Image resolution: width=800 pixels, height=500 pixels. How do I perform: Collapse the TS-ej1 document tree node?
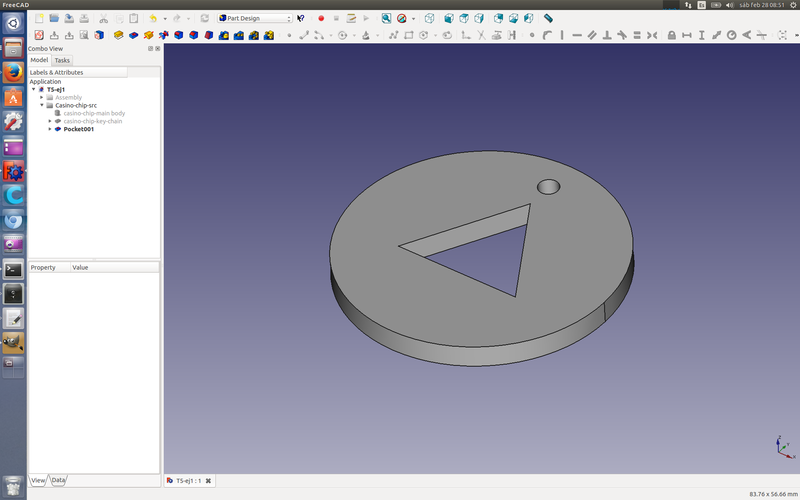tap(34, 89)
